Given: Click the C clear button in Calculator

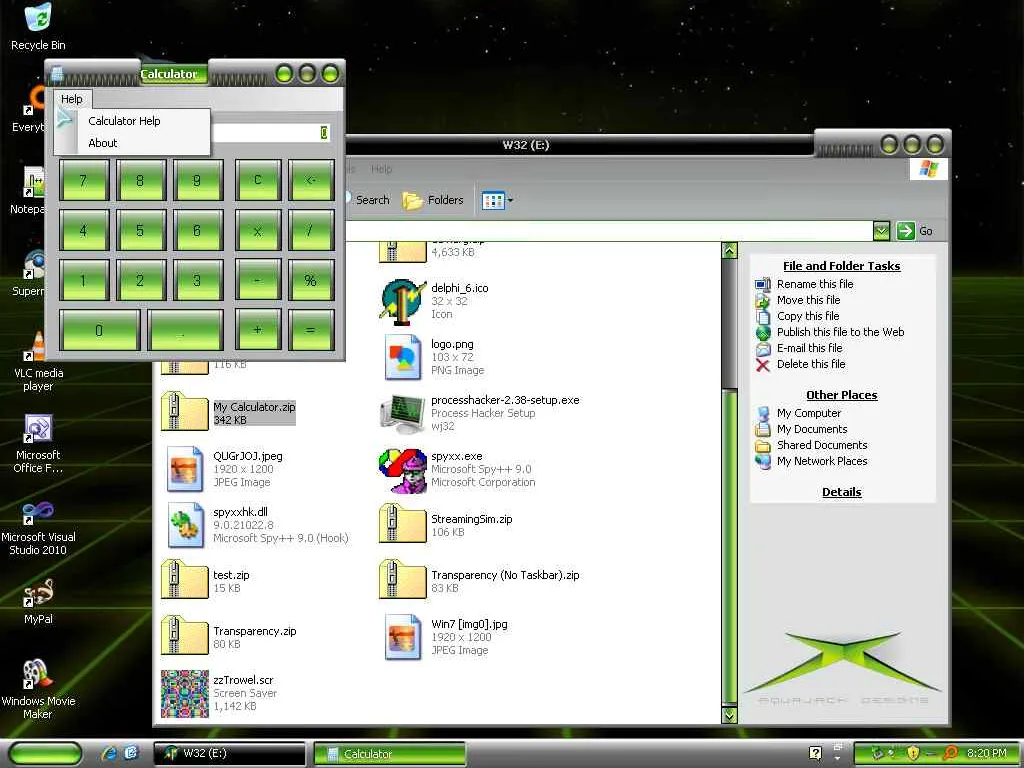Looking at the screenshot, I should click(258, 180).
